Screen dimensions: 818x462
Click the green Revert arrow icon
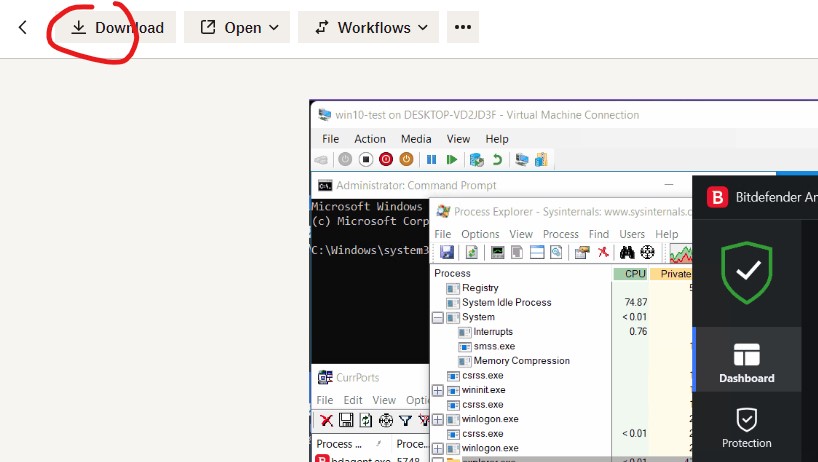[497, 160]
